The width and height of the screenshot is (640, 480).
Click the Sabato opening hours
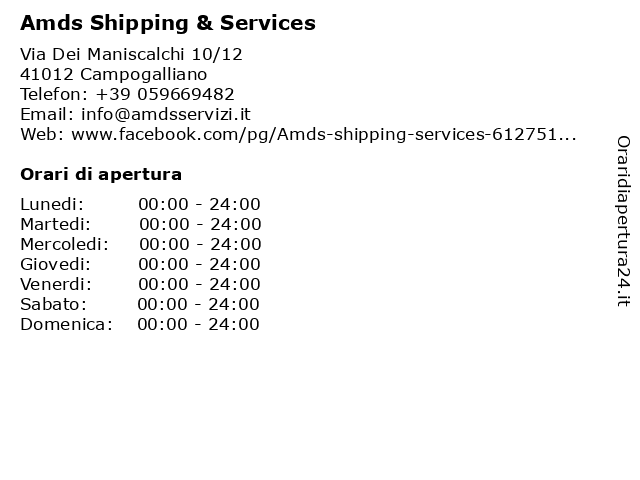coord(198,304)
